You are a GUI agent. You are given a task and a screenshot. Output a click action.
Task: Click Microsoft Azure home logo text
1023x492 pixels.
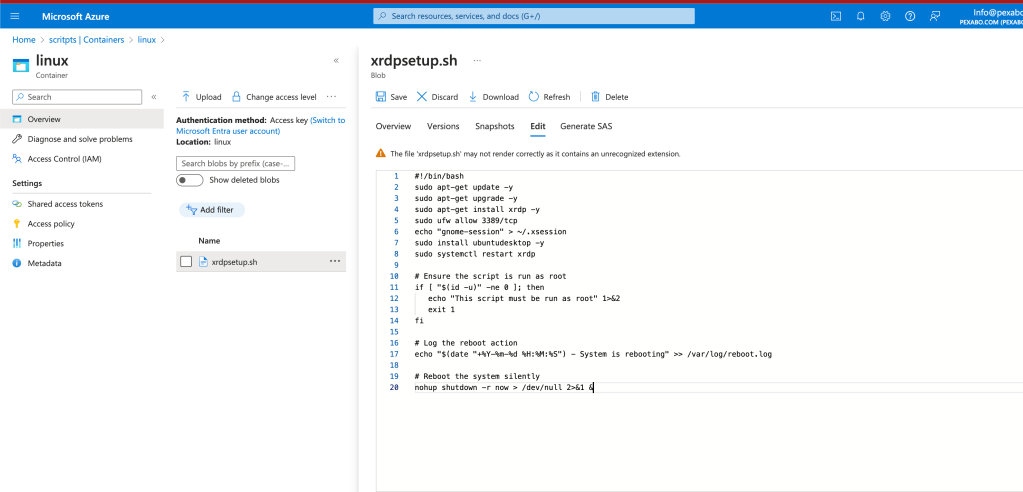tap(76, 16)
